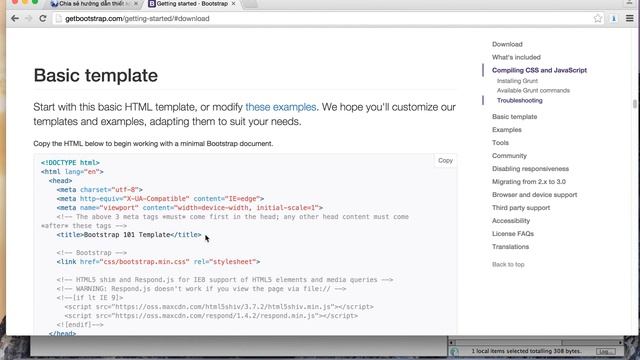640x360 pixels.
Task: Click the respond.min.js script line
Action: coord(211,316)
